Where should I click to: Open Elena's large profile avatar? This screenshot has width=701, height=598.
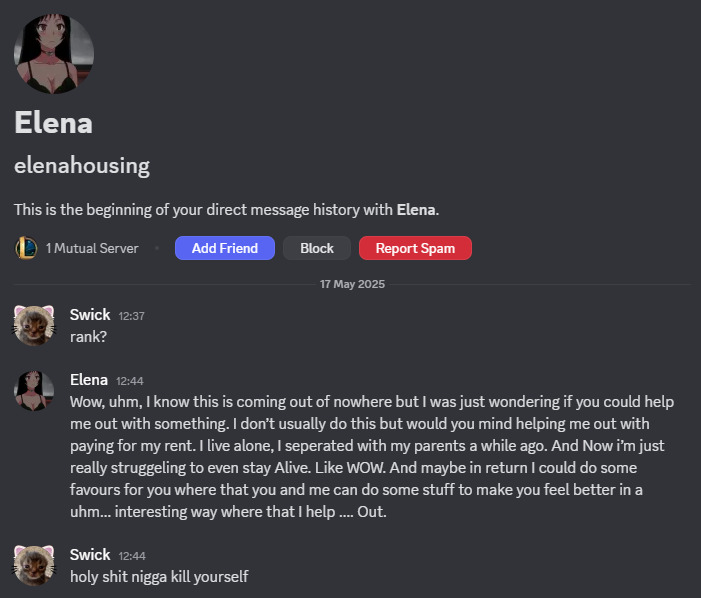click(54, 54)
